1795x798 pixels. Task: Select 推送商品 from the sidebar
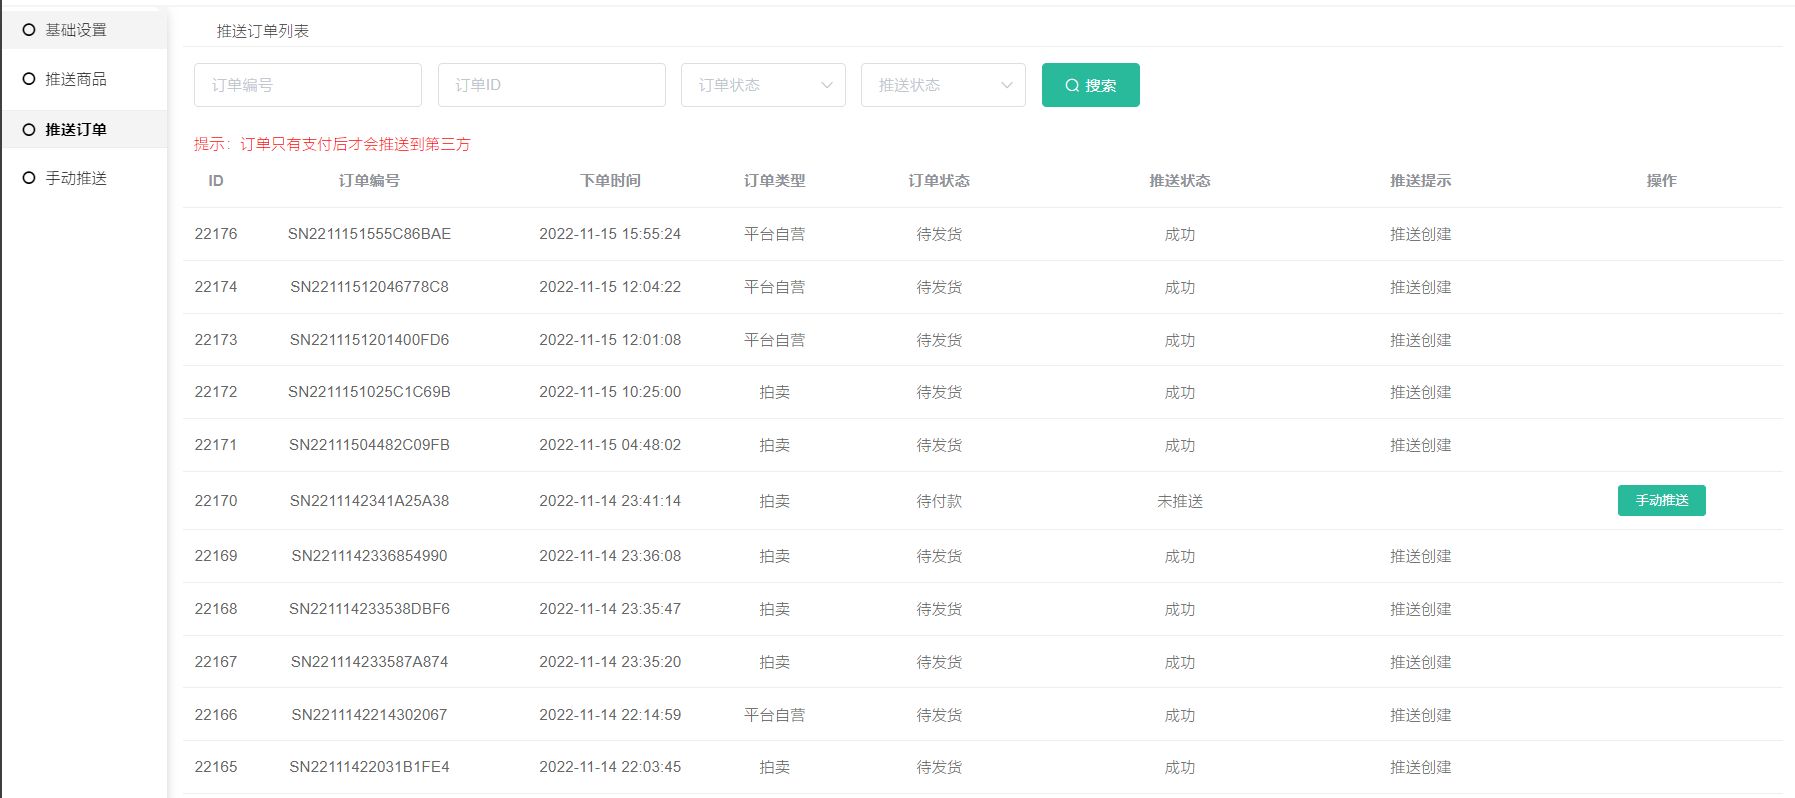point(76,79)
